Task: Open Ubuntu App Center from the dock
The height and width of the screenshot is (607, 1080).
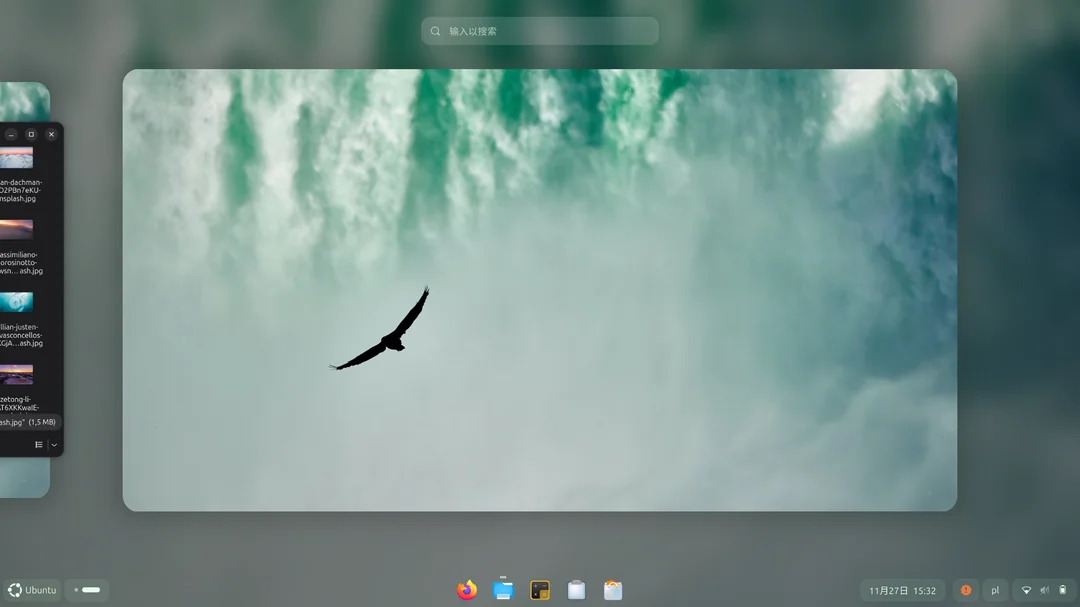Action: click(613, 590)
